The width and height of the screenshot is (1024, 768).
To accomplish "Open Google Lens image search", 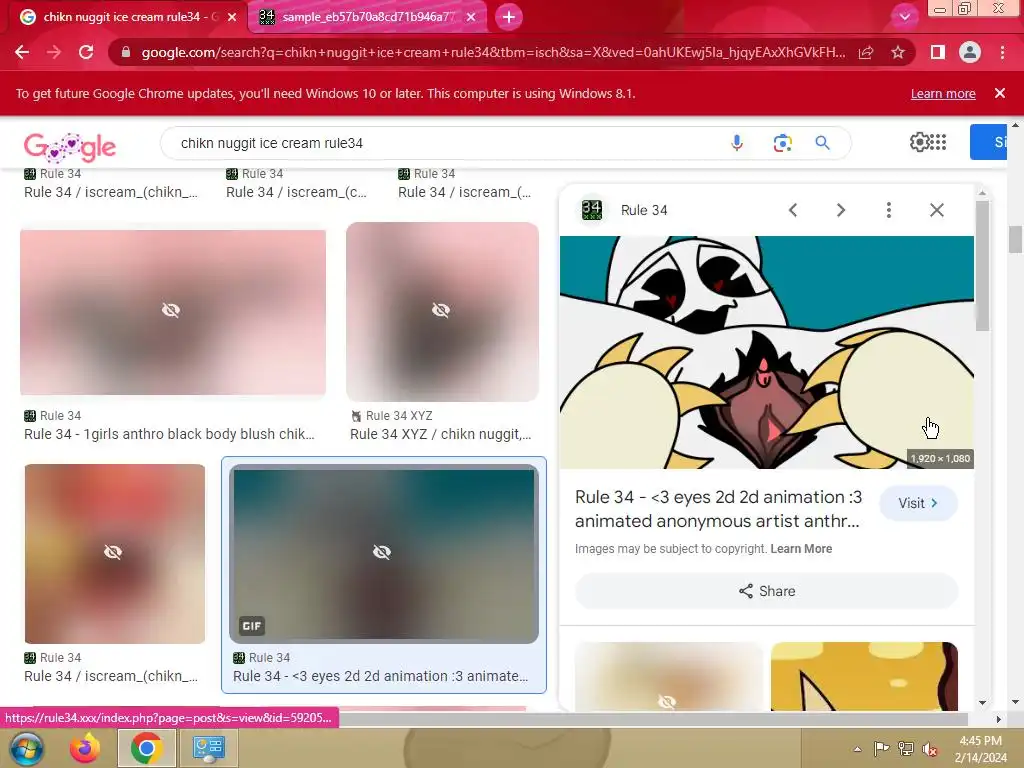I will (x=782, y=142).
